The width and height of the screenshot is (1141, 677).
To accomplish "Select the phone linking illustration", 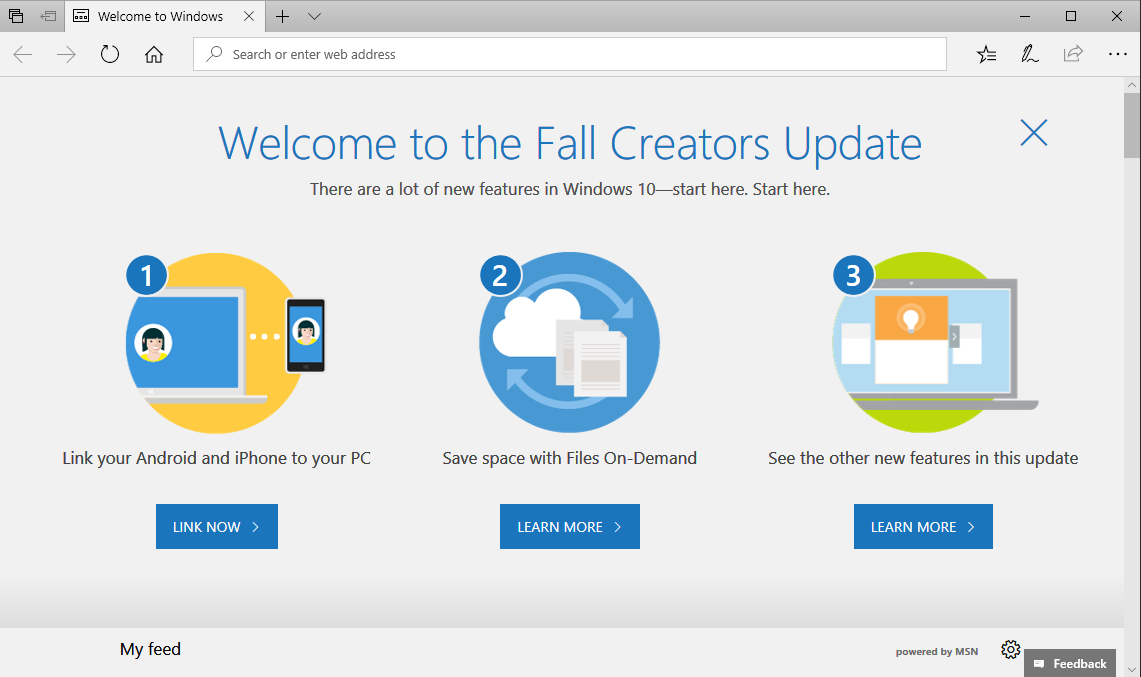I will click(x=226, y=343).
